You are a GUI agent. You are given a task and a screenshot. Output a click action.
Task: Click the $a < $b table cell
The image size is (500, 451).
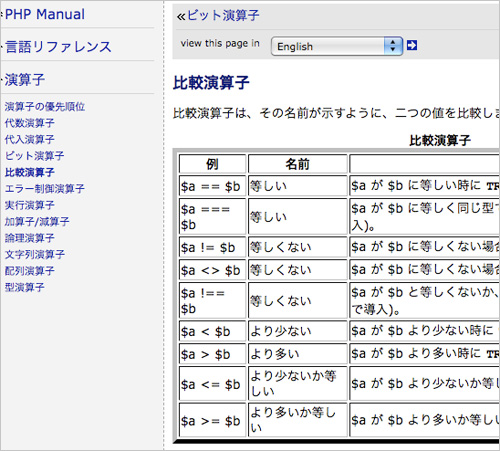212,331
